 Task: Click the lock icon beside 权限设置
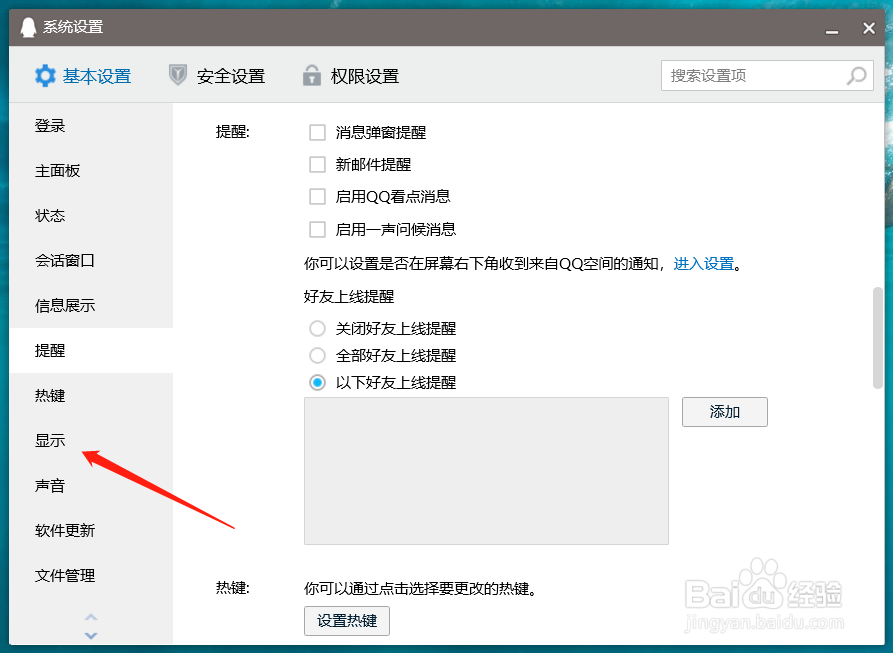(310, 75)
